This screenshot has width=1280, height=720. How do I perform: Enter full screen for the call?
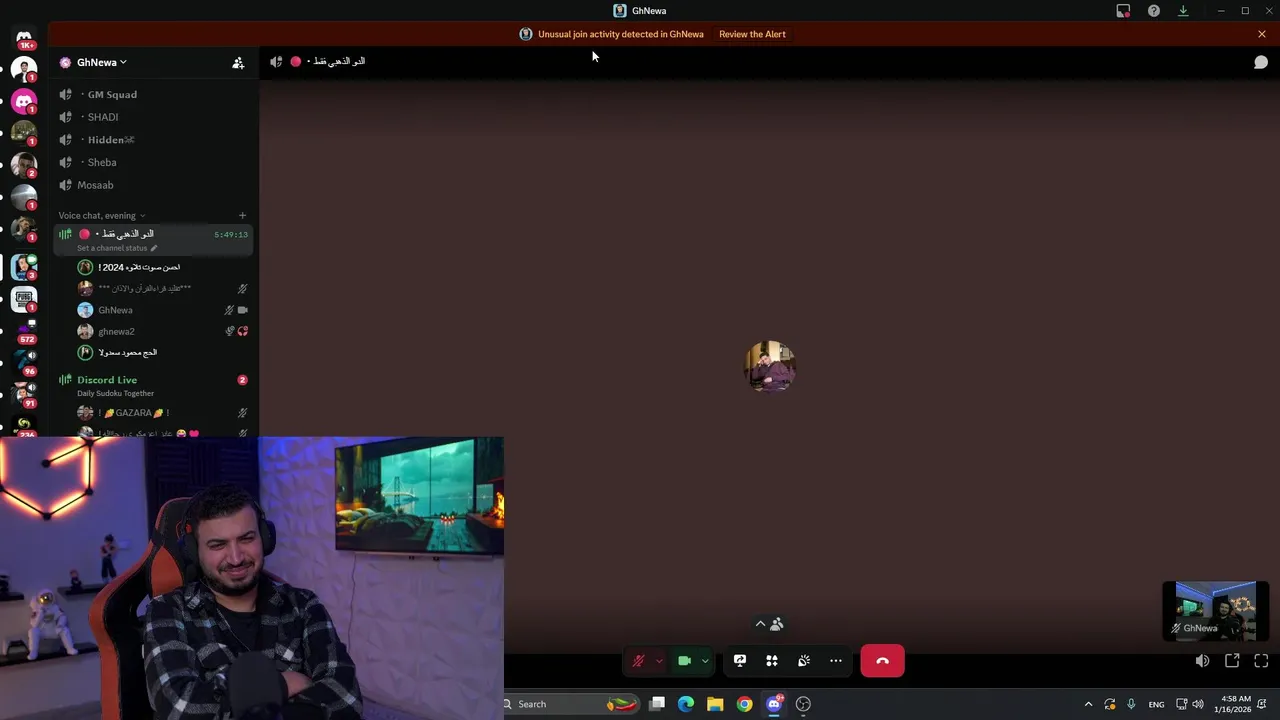[1261, 661]
